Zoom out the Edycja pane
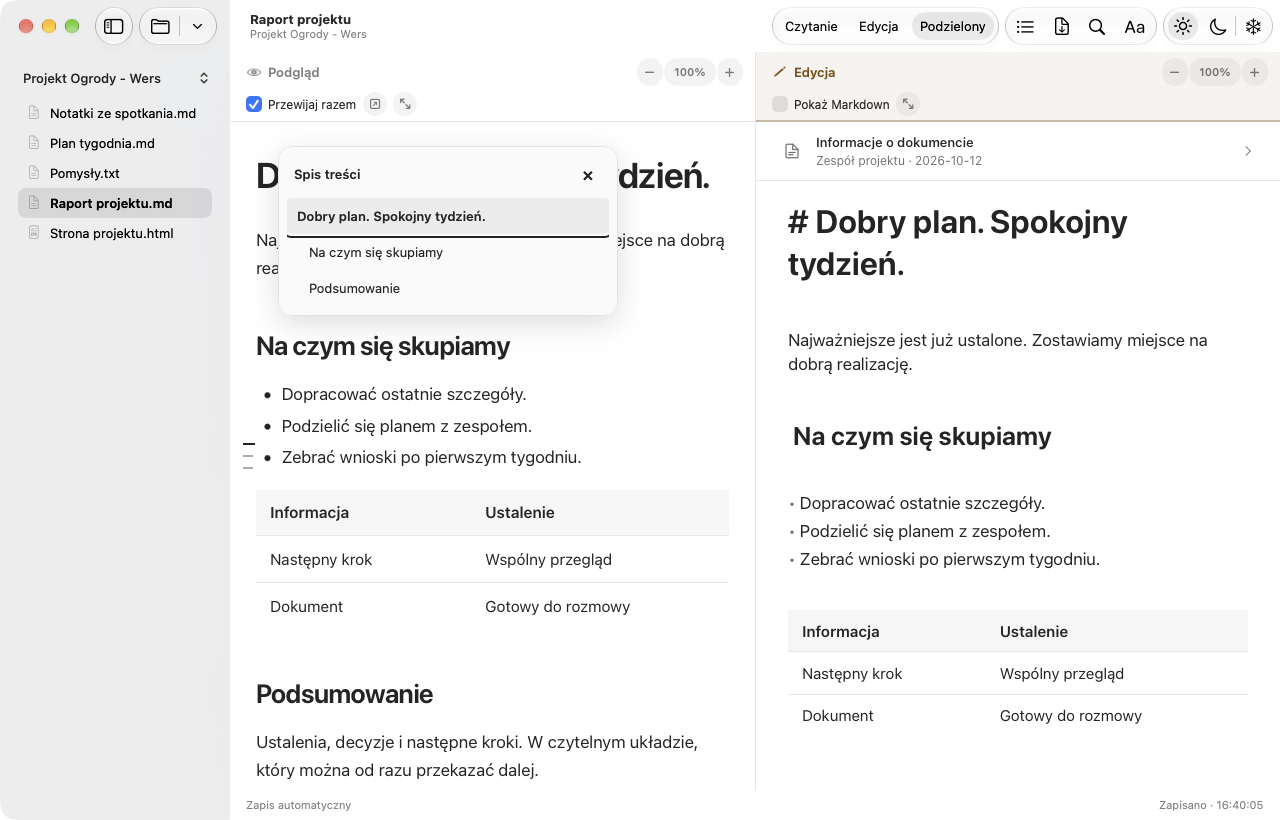1280x820 pixels. pos(1175,72)
